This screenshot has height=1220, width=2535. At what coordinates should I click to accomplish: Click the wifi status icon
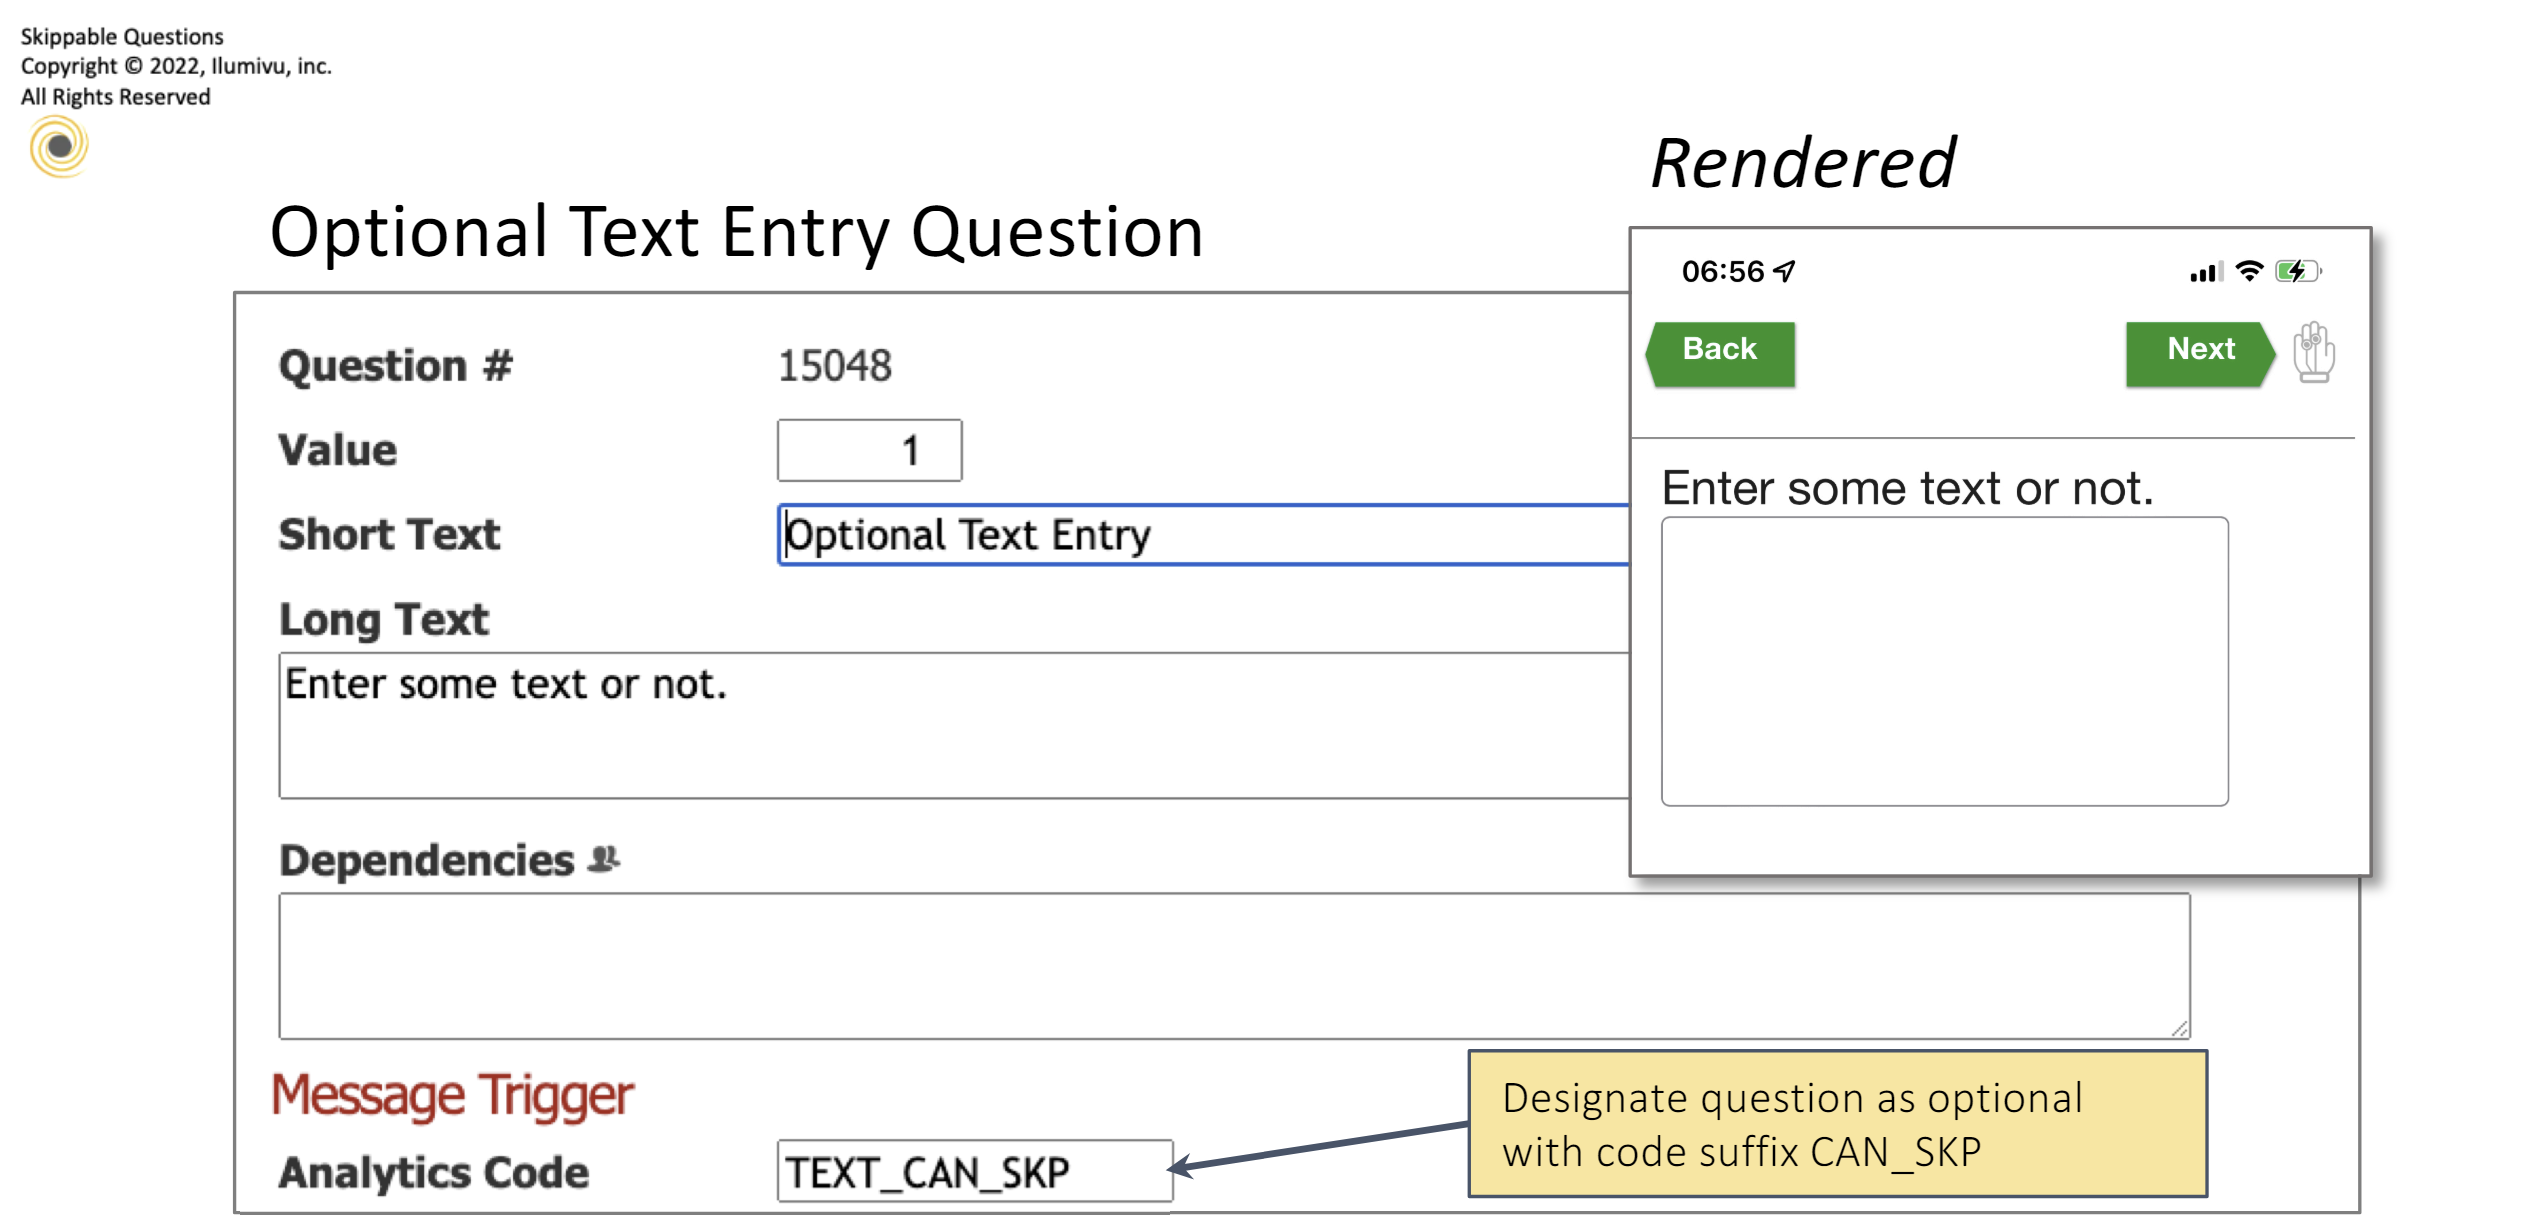click(x=2249, y=271)
